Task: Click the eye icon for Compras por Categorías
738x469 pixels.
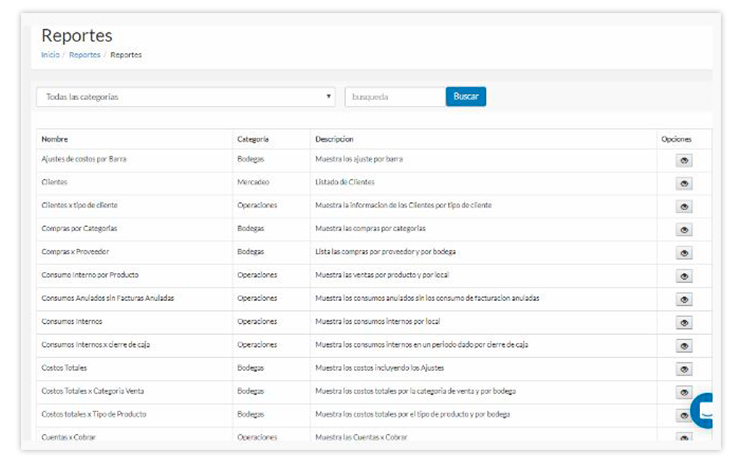Action: [684, 229]
